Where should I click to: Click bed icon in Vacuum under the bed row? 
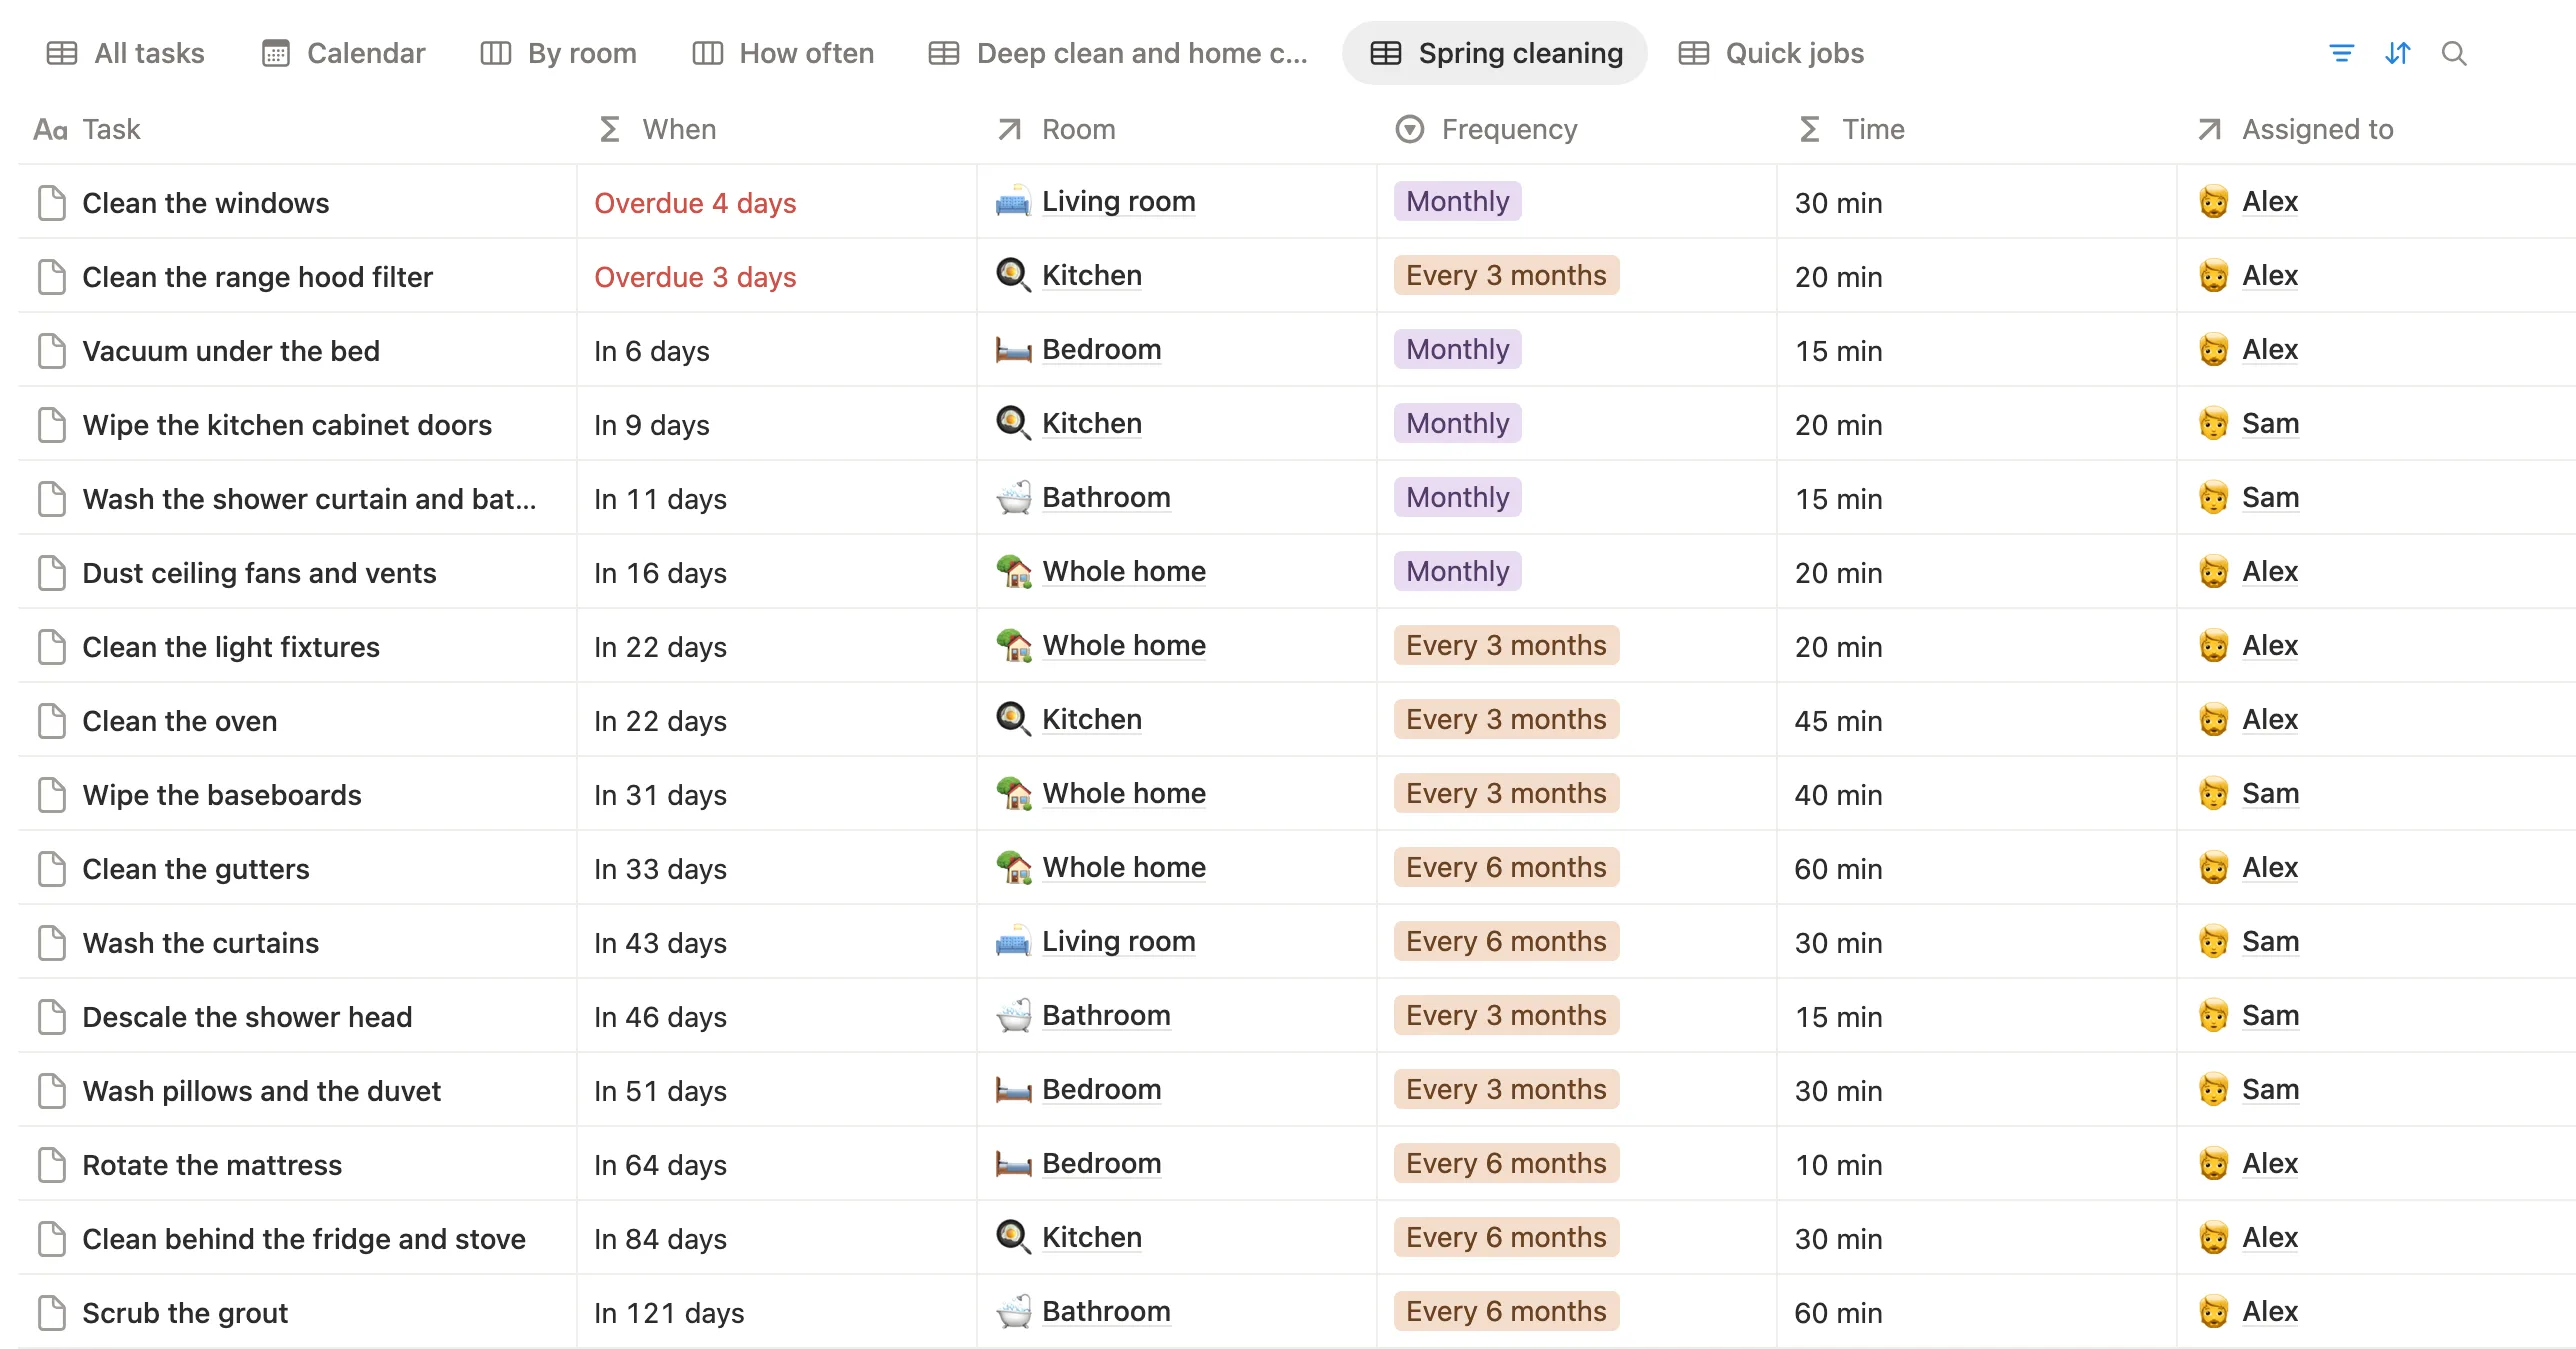click(x=1013, y=349)
